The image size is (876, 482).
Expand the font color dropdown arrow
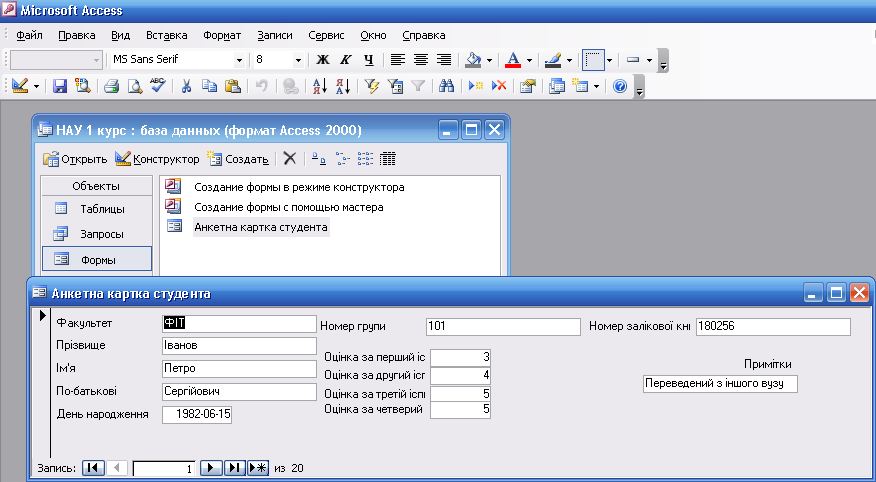click(x=530, y=60)
